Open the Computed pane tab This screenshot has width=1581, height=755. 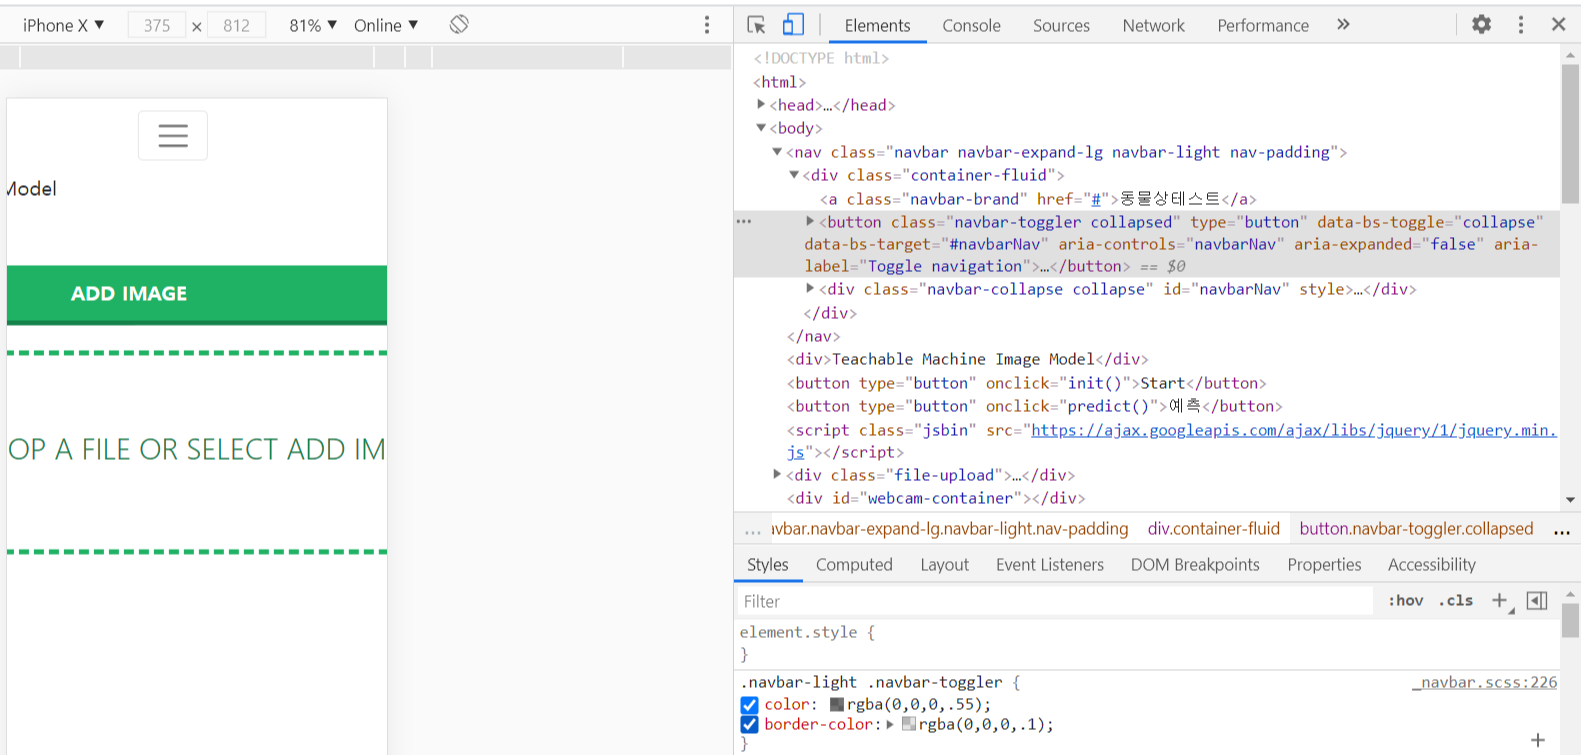[854, 565]
